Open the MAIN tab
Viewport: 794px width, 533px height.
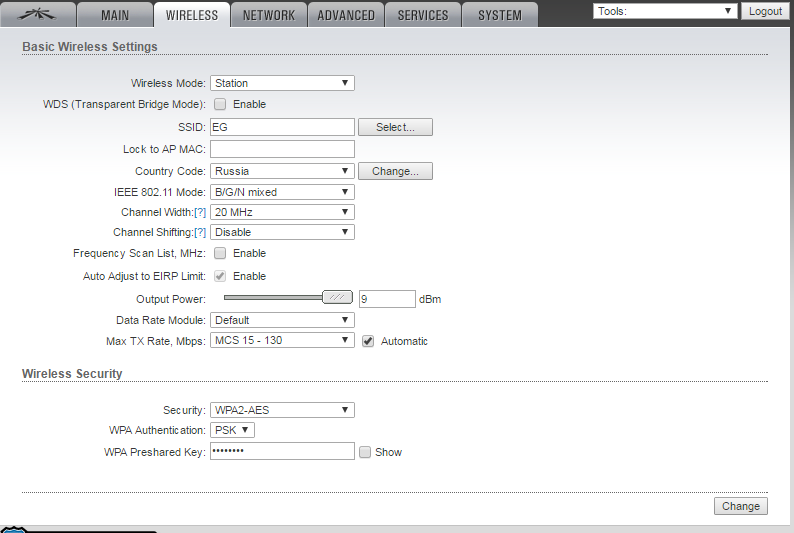point(115,14)
